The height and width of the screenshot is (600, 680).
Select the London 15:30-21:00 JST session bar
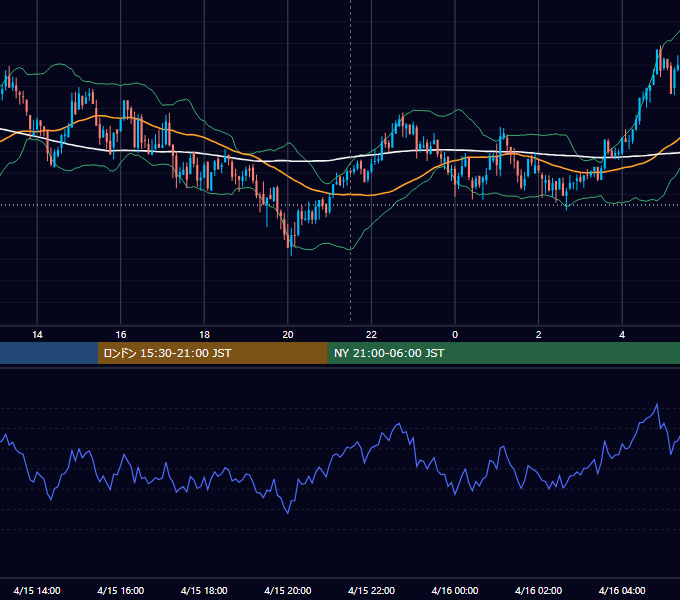(x=212, y=353)
